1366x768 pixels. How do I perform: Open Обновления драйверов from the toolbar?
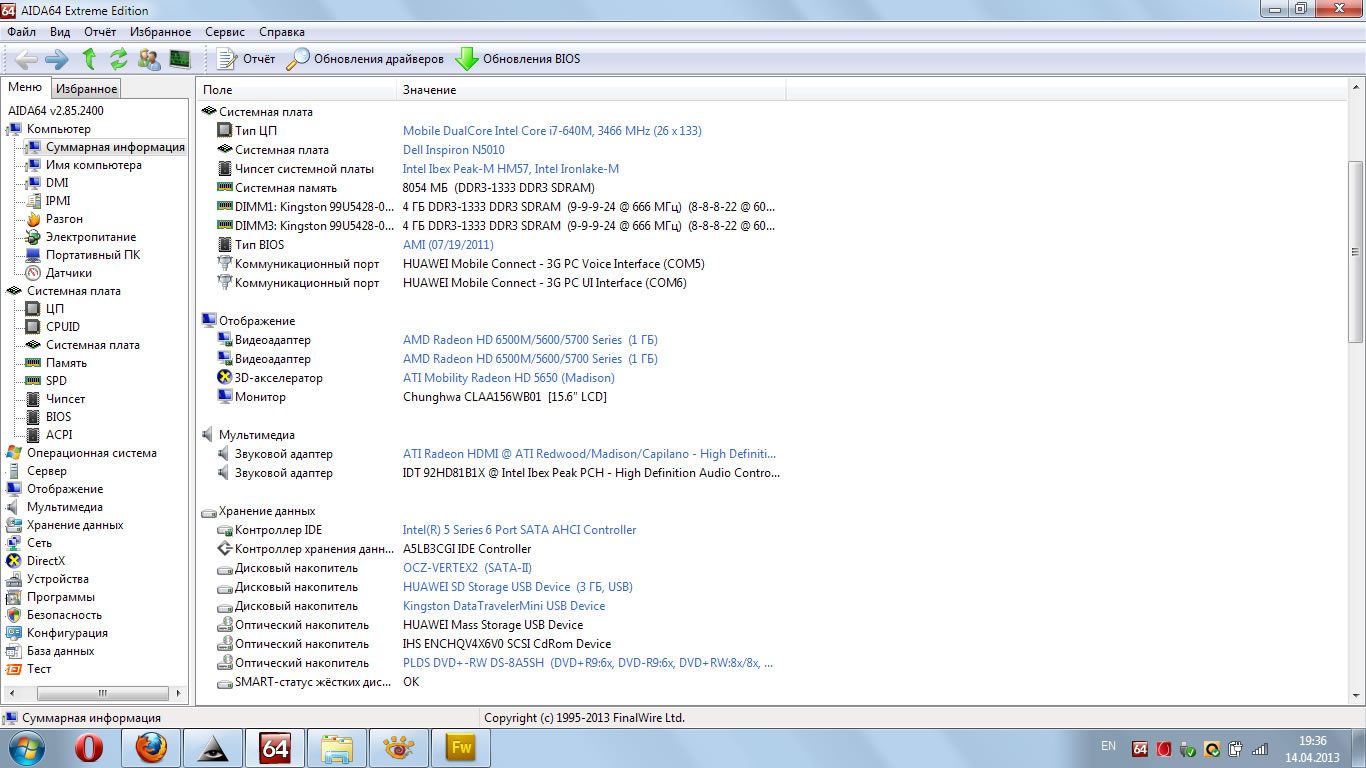coord(366,59)
